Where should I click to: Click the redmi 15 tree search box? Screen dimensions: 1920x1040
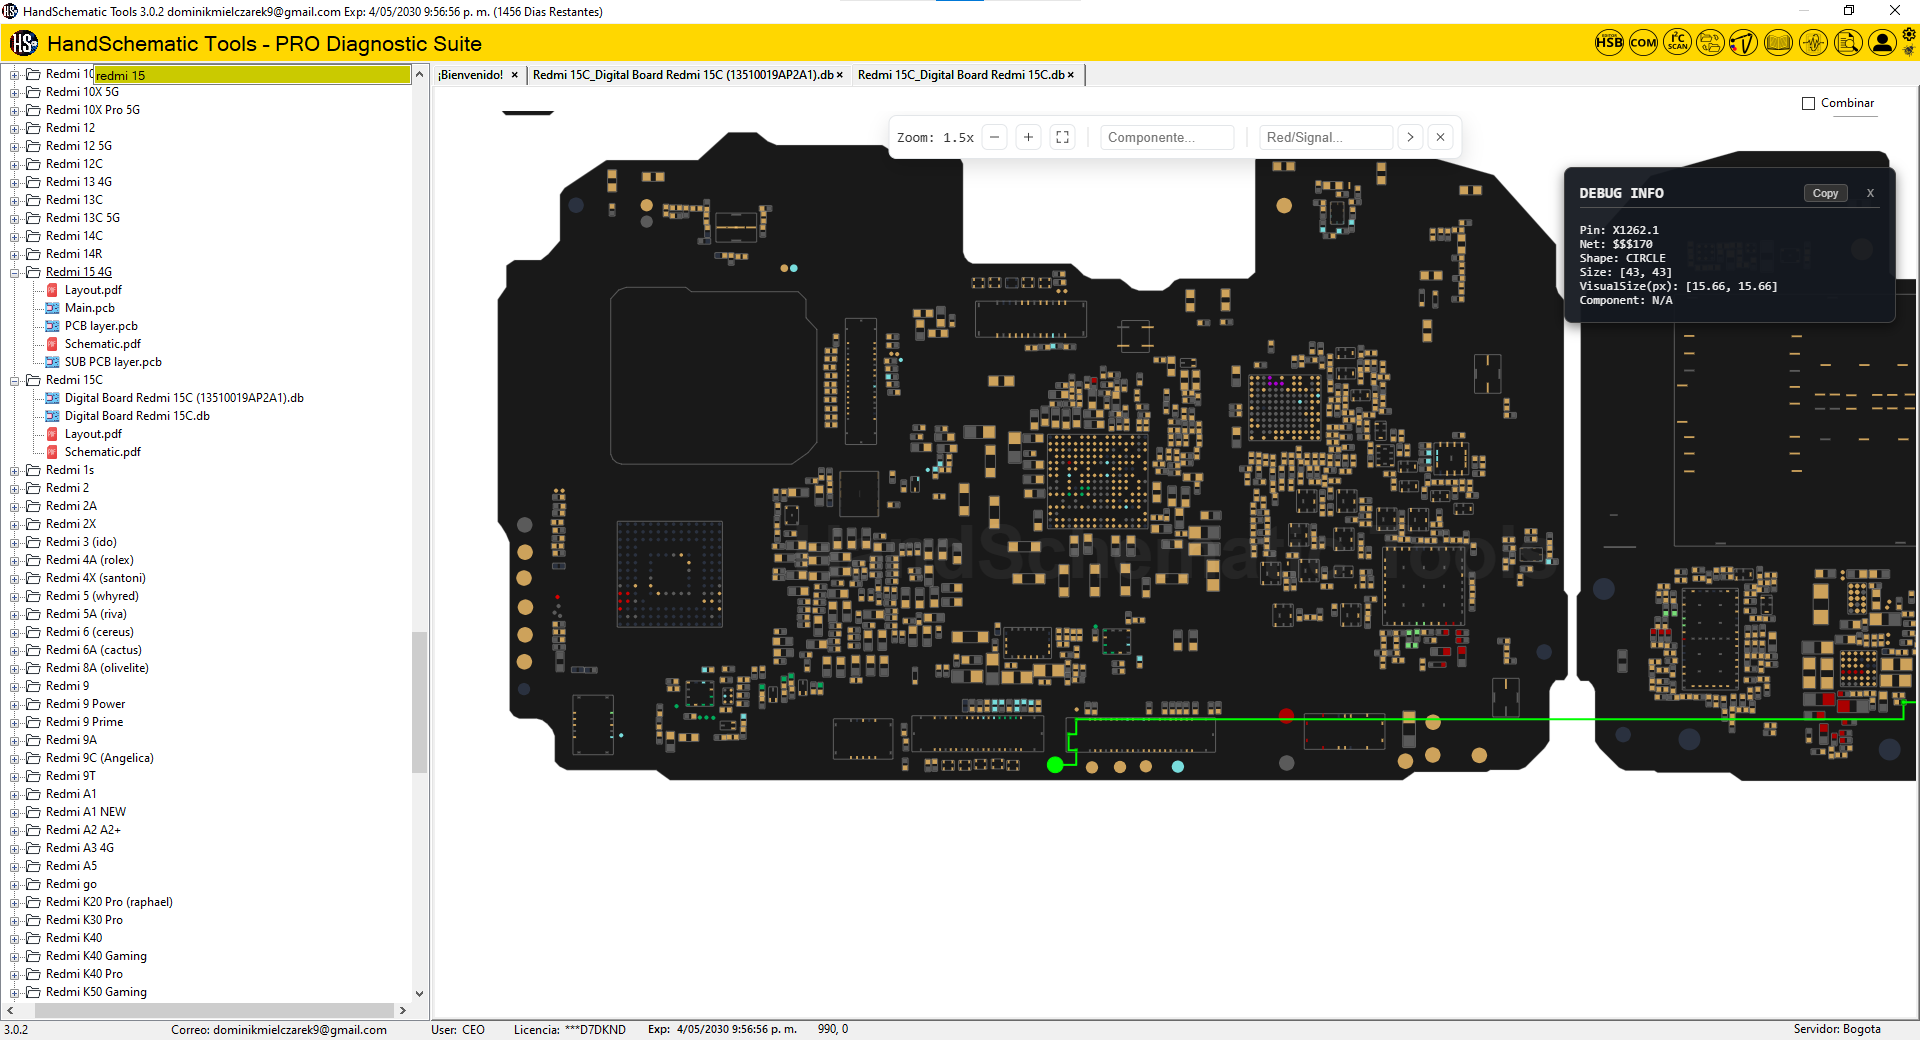point(252,75)
